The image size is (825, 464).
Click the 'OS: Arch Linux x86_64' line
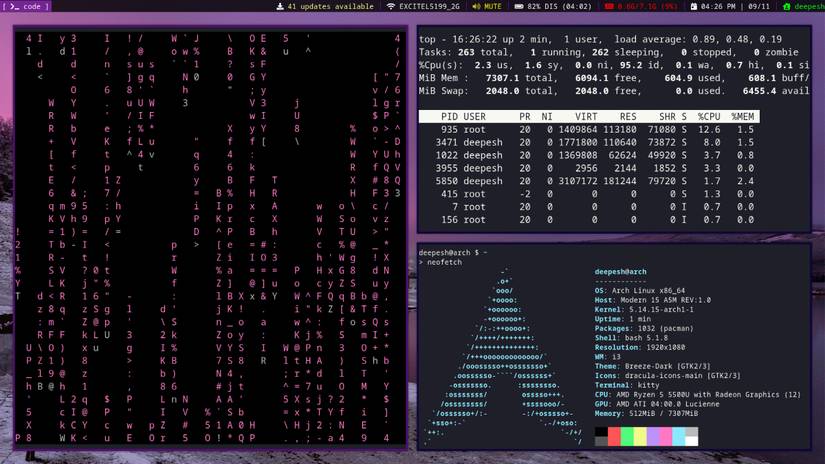[640, 290]
